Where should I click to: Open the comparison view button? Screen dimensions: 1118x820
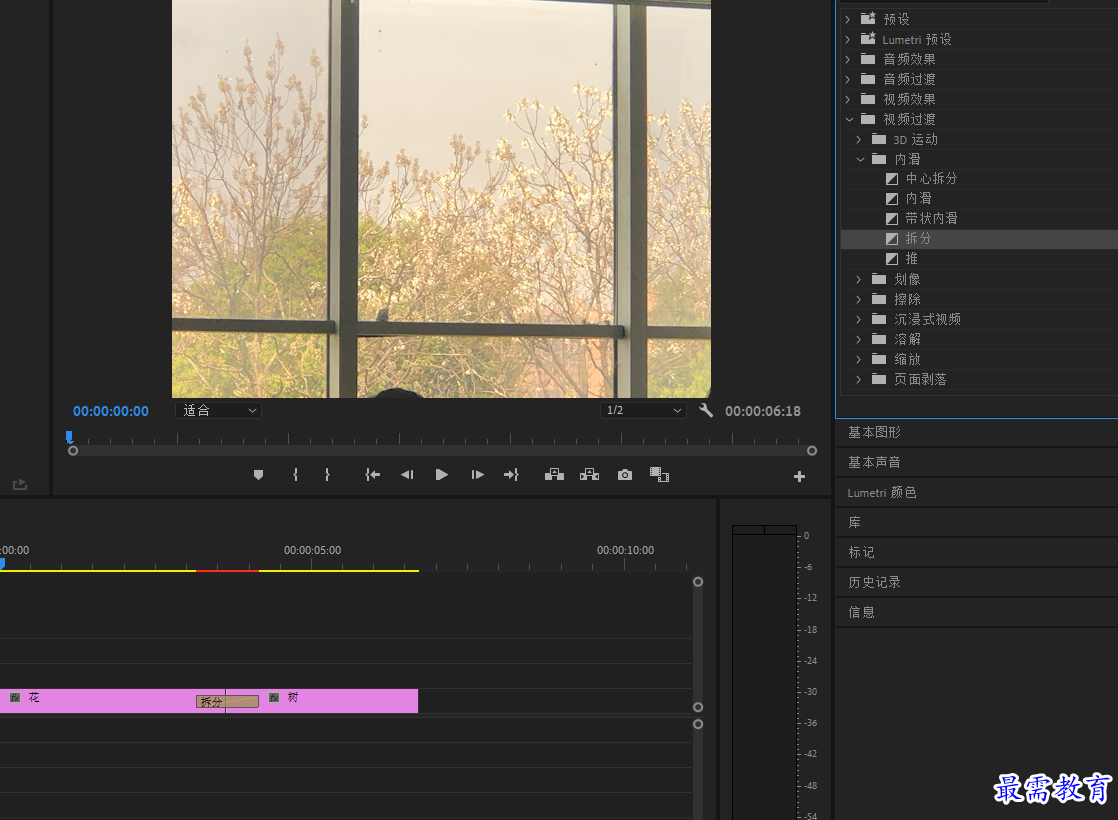click(x=660, y=475)
